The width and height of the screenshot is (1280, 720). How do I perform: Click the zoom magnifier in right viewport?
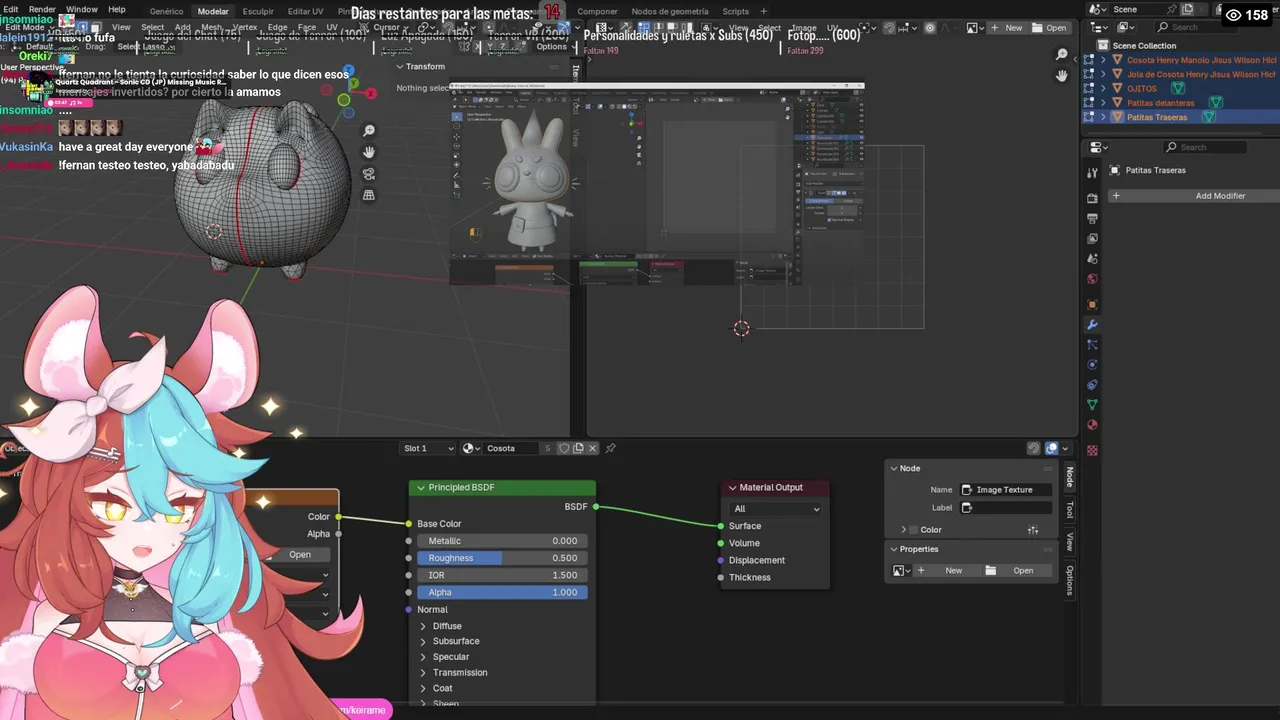(1062, 54)
